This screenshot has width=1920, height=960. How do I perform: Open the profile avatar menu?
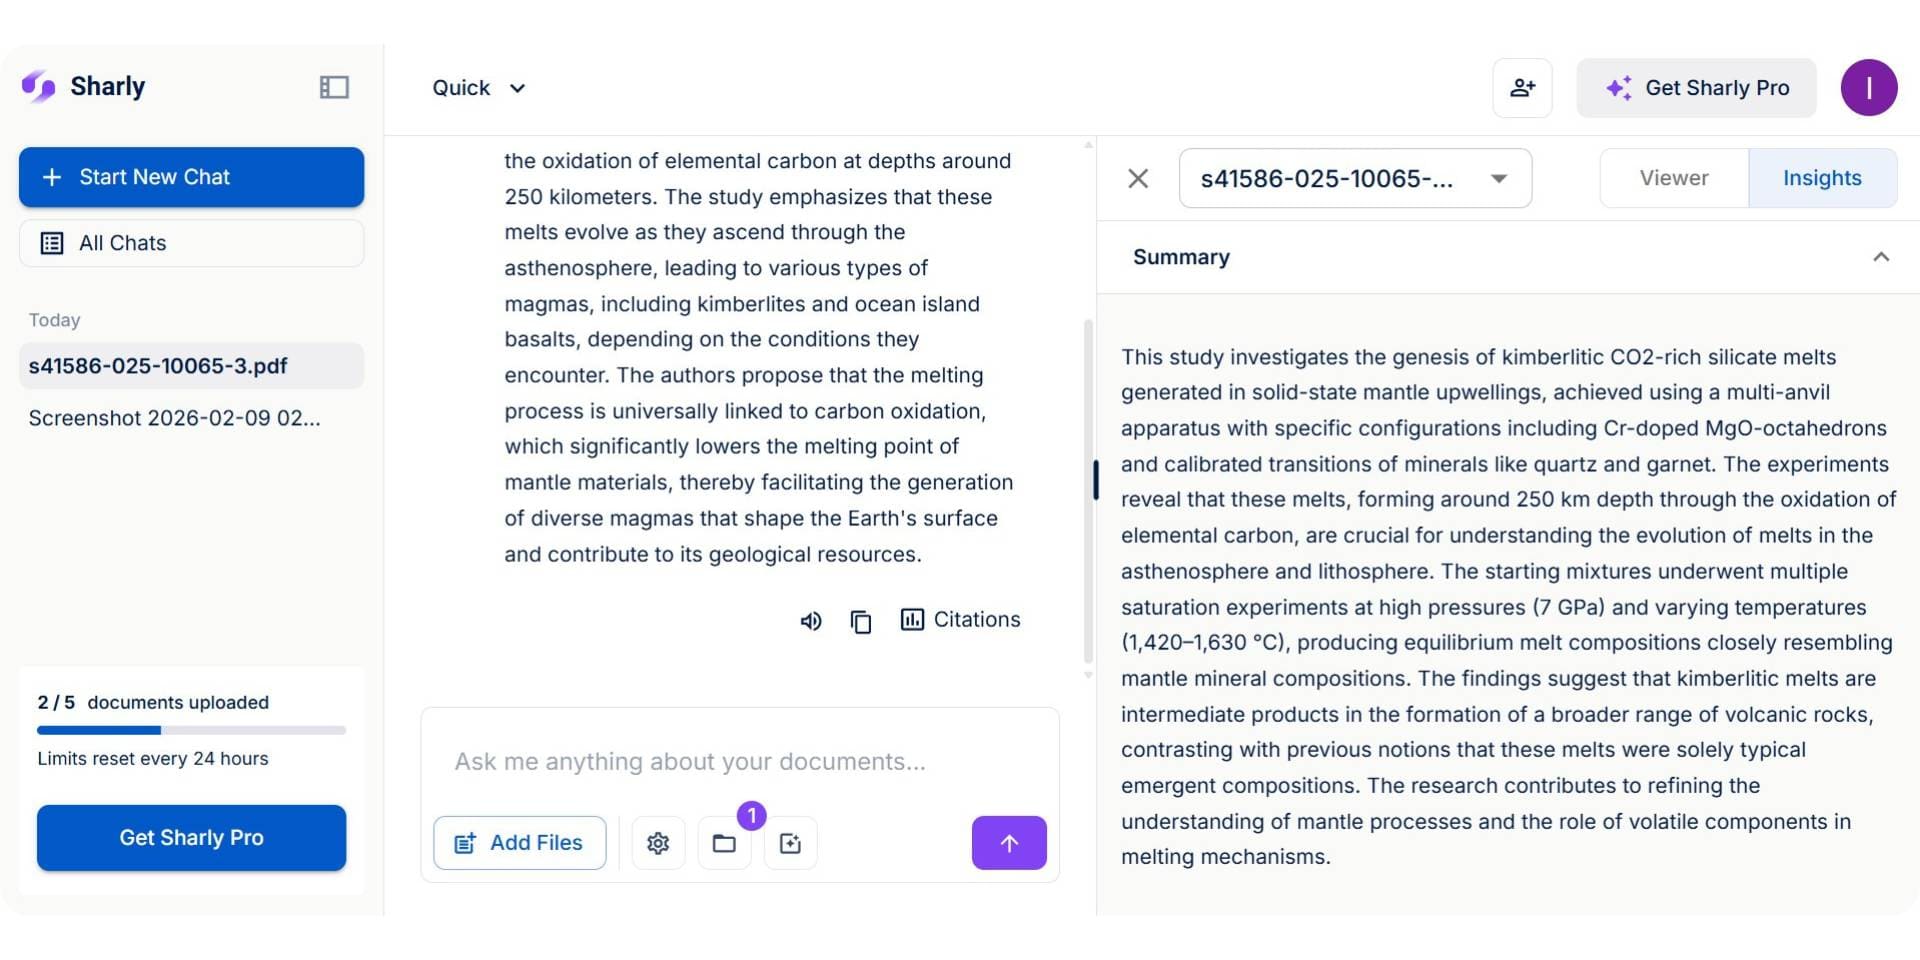click(x=1868, y=88)
